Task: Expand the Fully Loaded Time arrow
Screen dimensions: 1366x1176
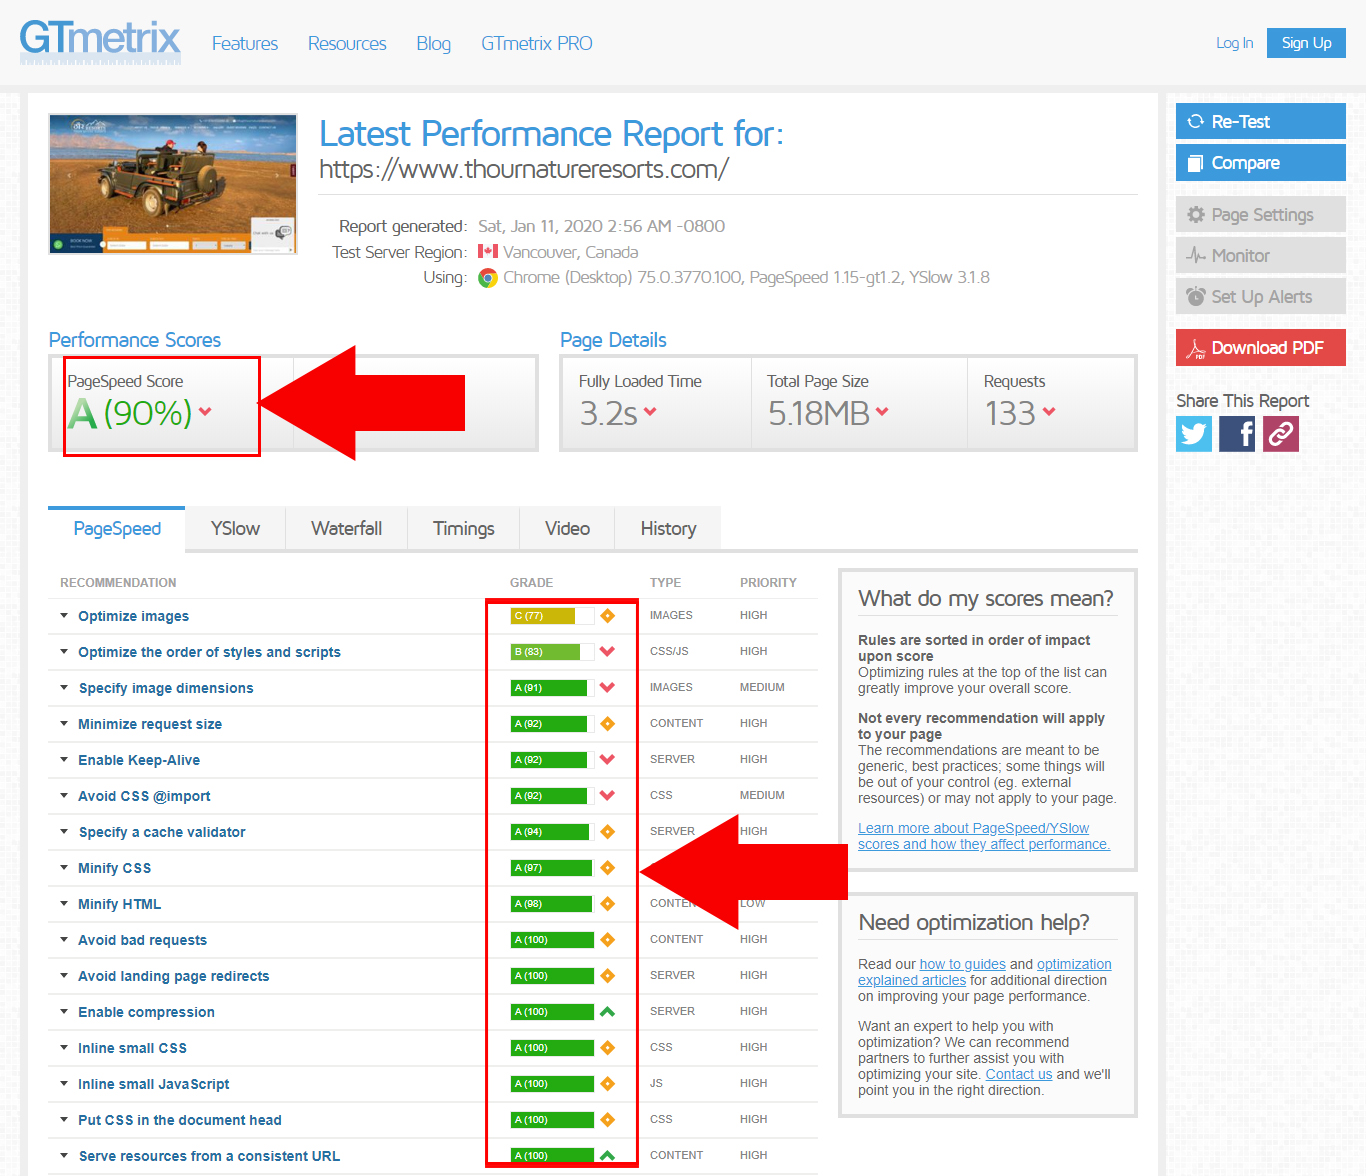Action: coord(650,411)
